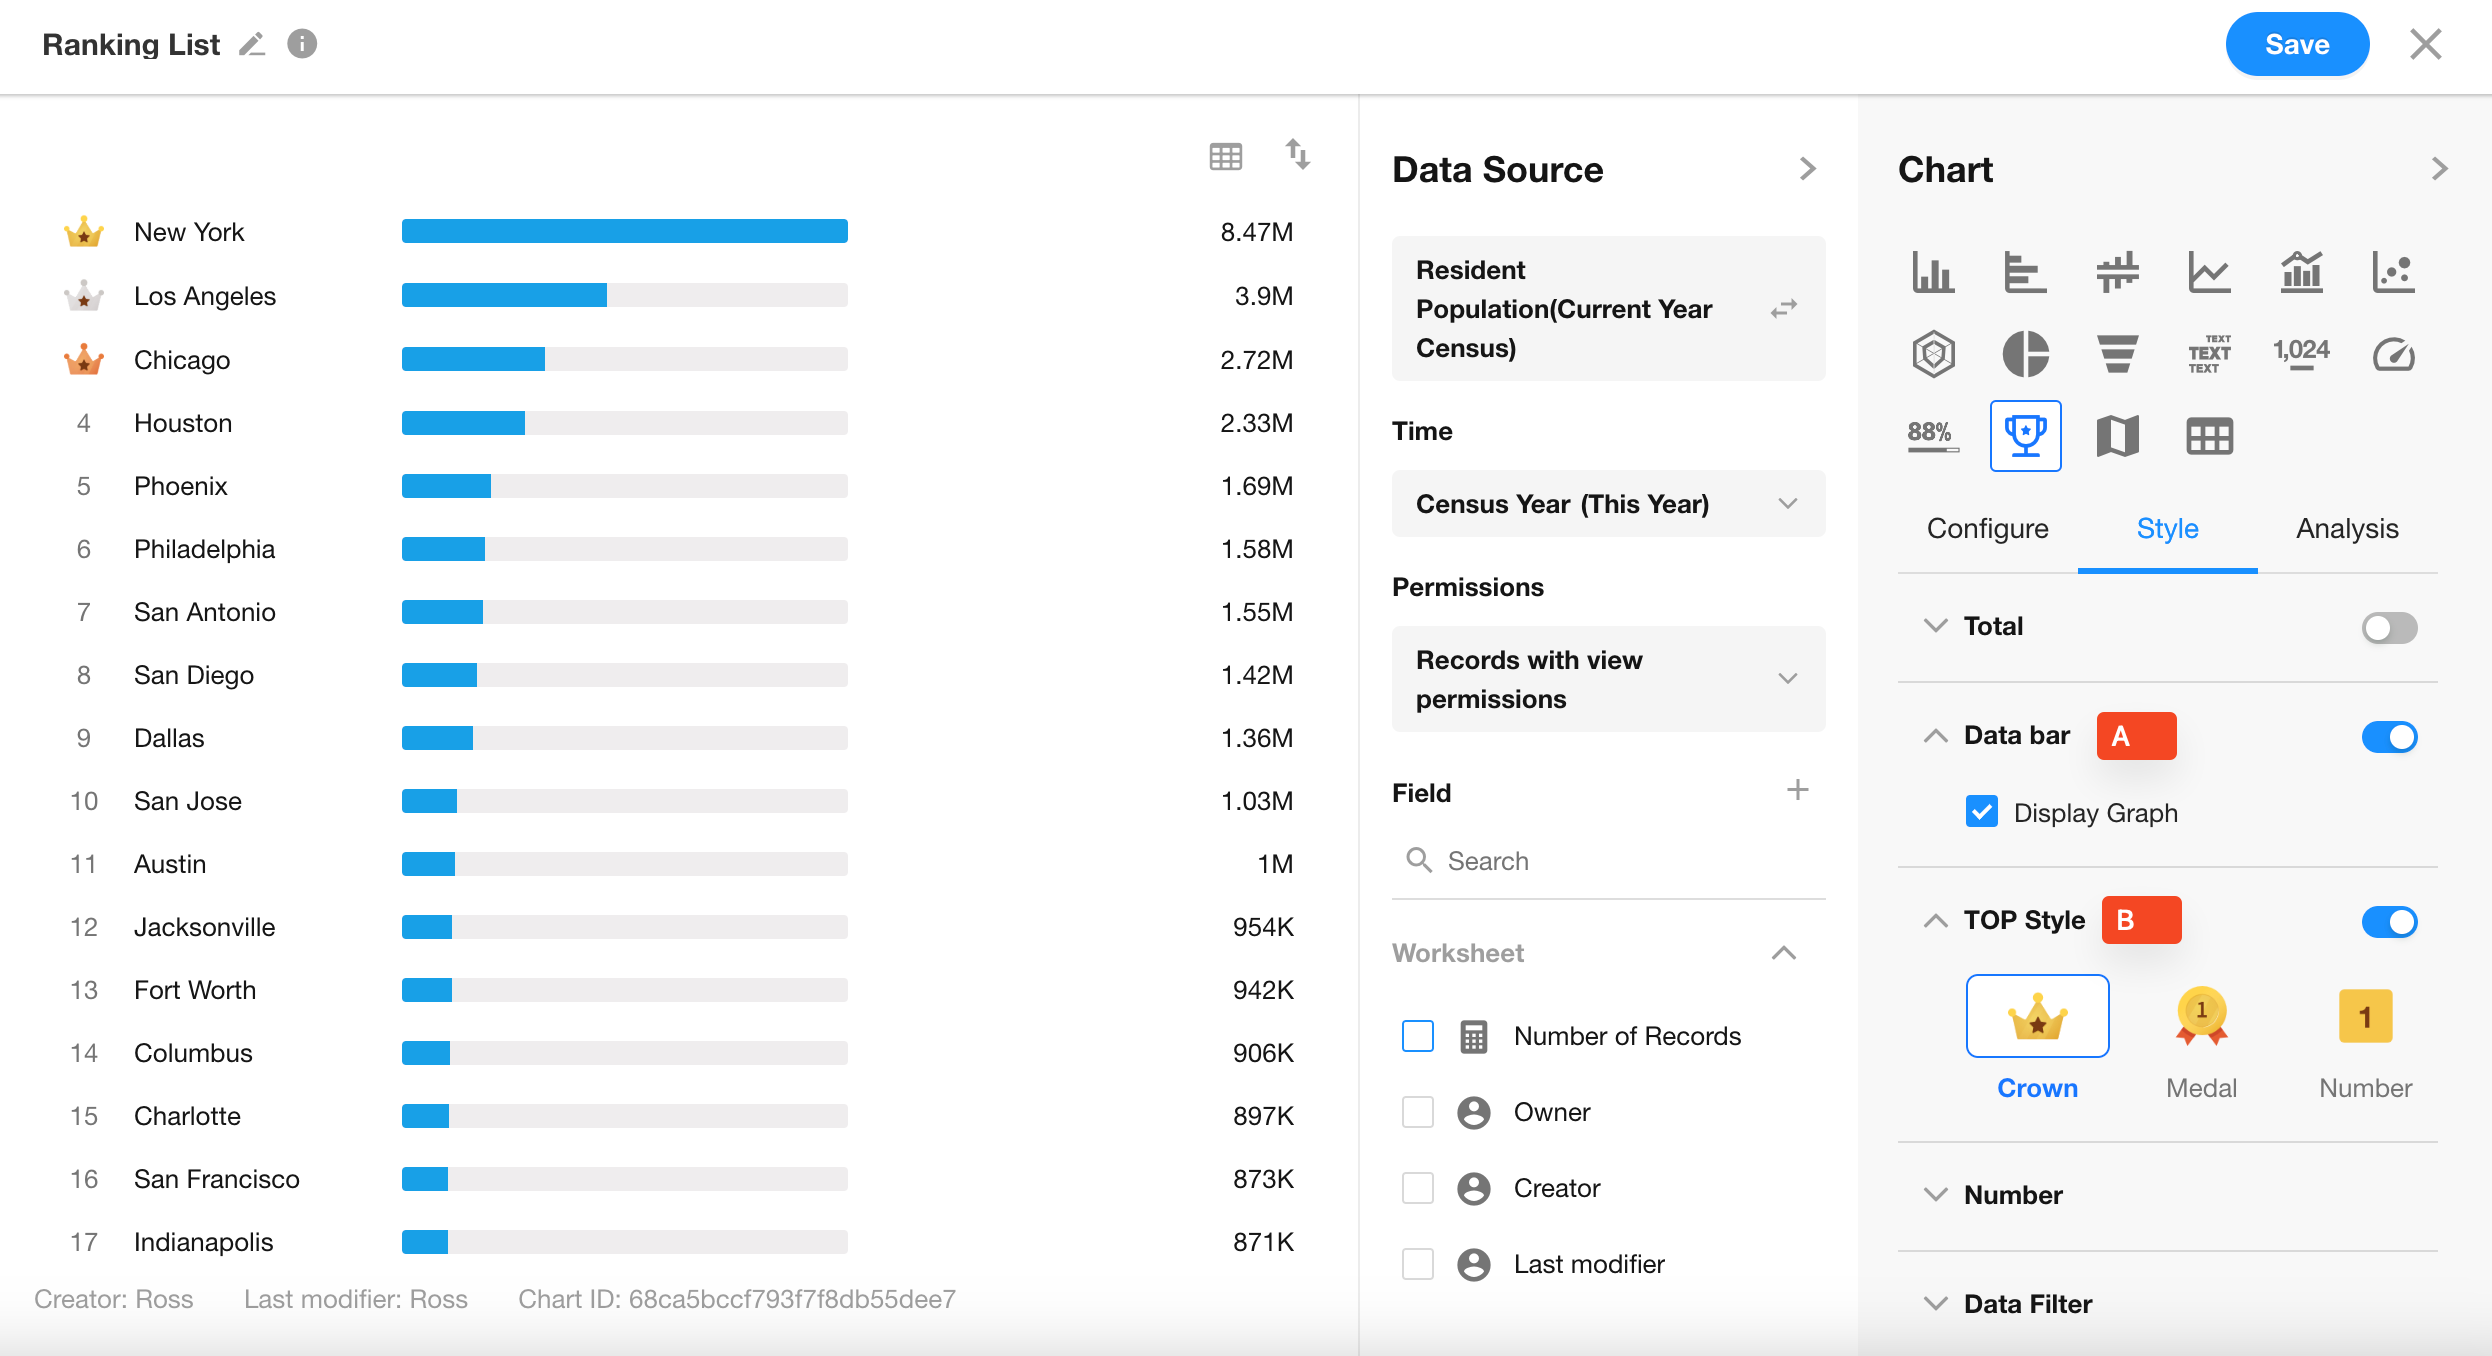
Task: Select the pie chart type icon
Action: click(2025, 354)
